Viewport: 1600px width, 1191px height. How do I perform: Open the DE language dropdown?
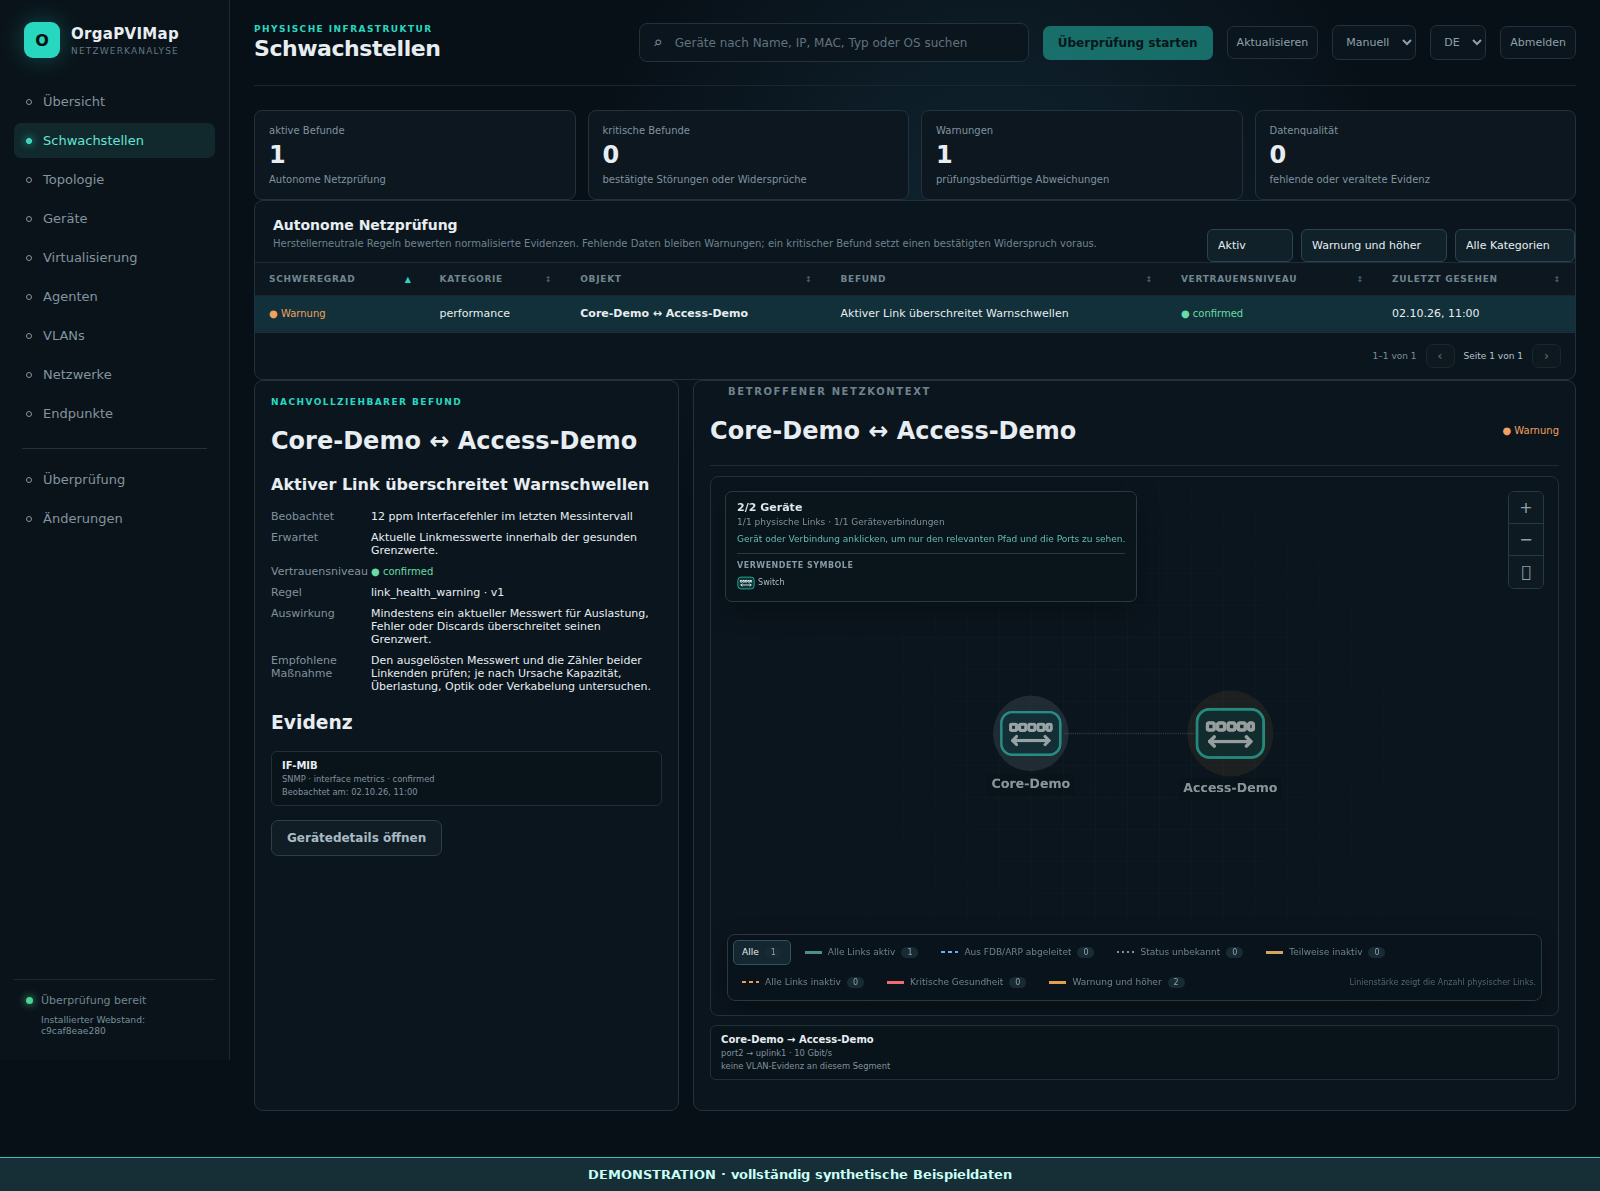tap(1458, 42)
